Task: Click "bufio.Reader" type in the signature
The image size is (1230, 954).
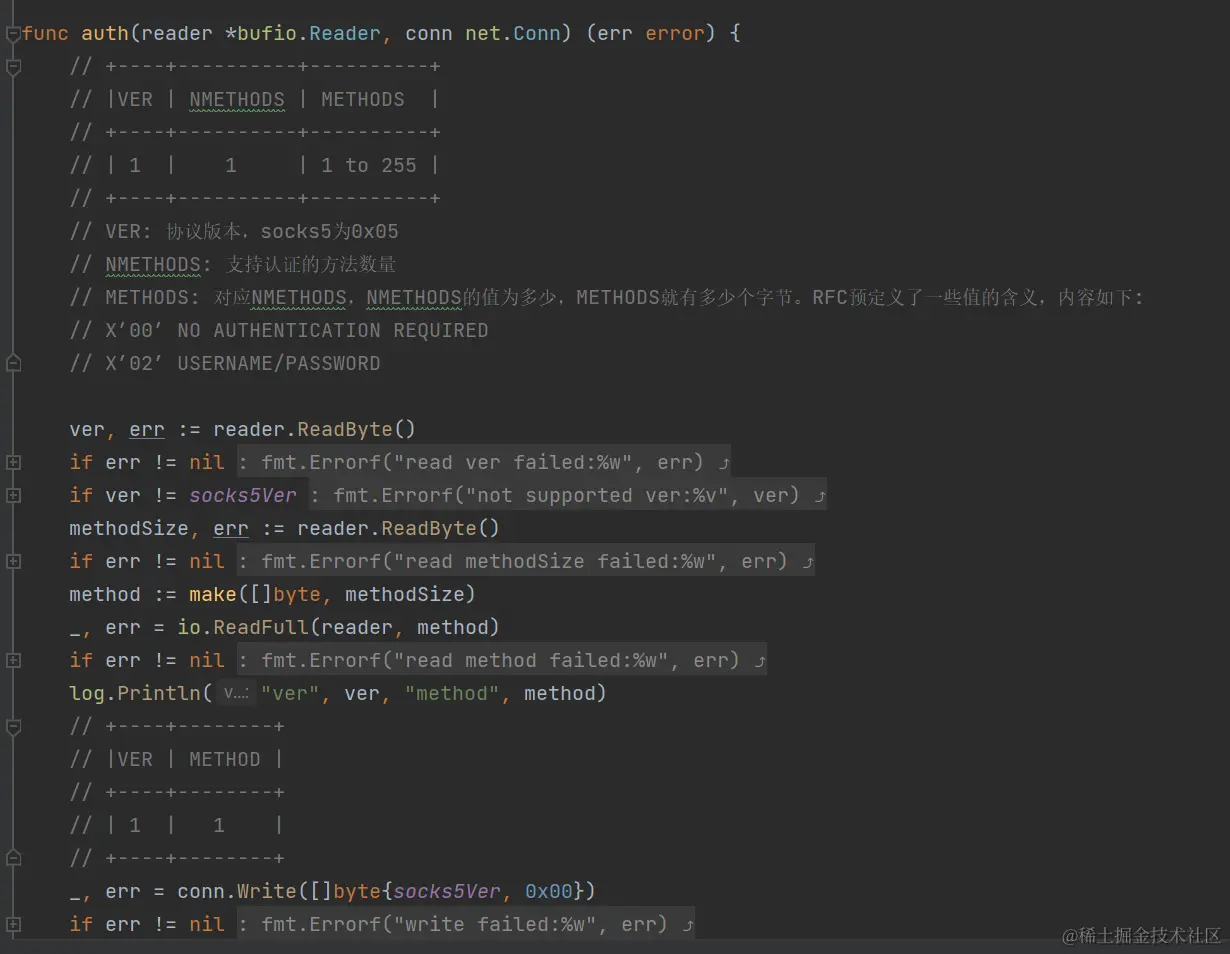Action: tap(309, 33)
